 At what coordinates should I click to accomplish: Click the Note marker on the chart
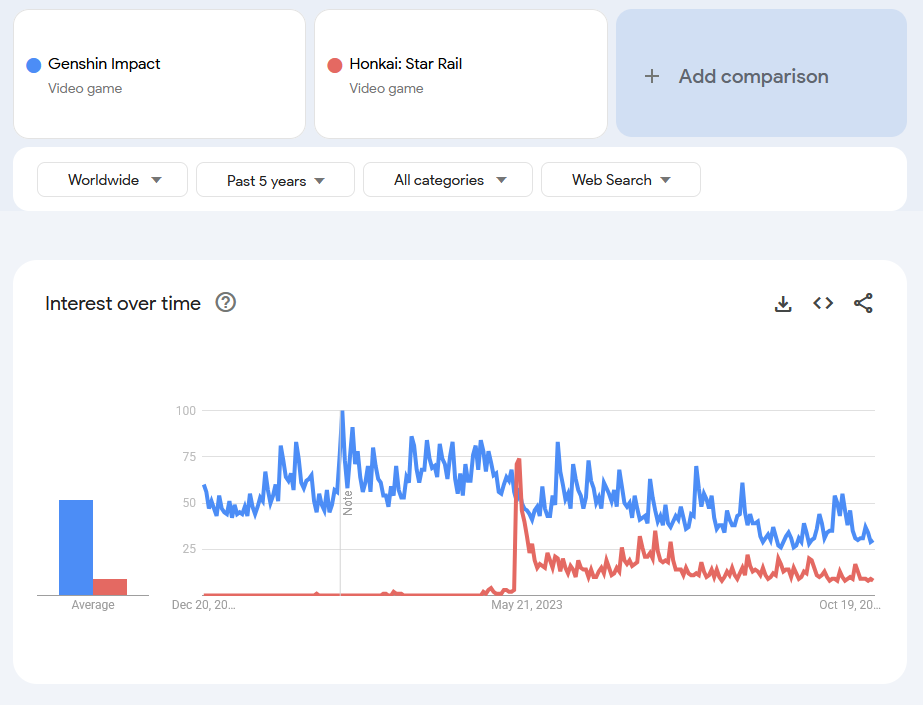point(347,502)
